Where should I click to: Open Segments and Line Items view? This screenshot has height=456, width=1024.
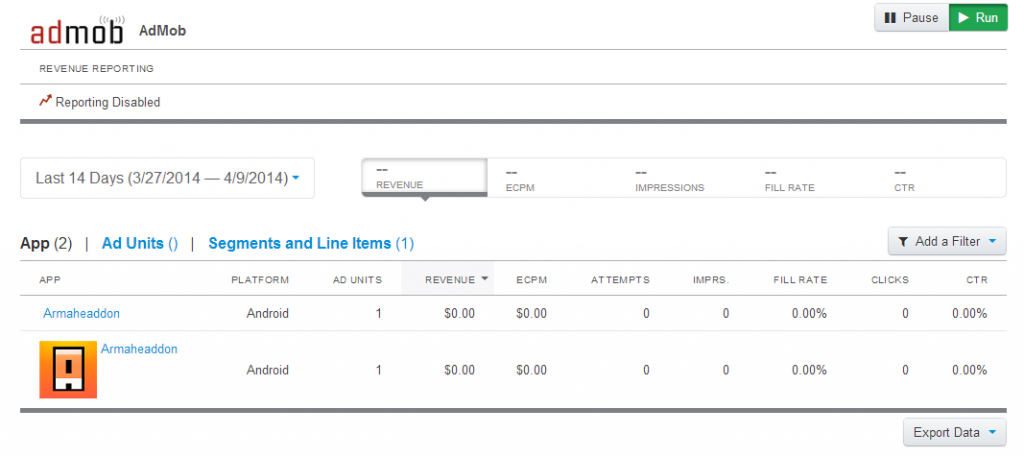(311, 244)
